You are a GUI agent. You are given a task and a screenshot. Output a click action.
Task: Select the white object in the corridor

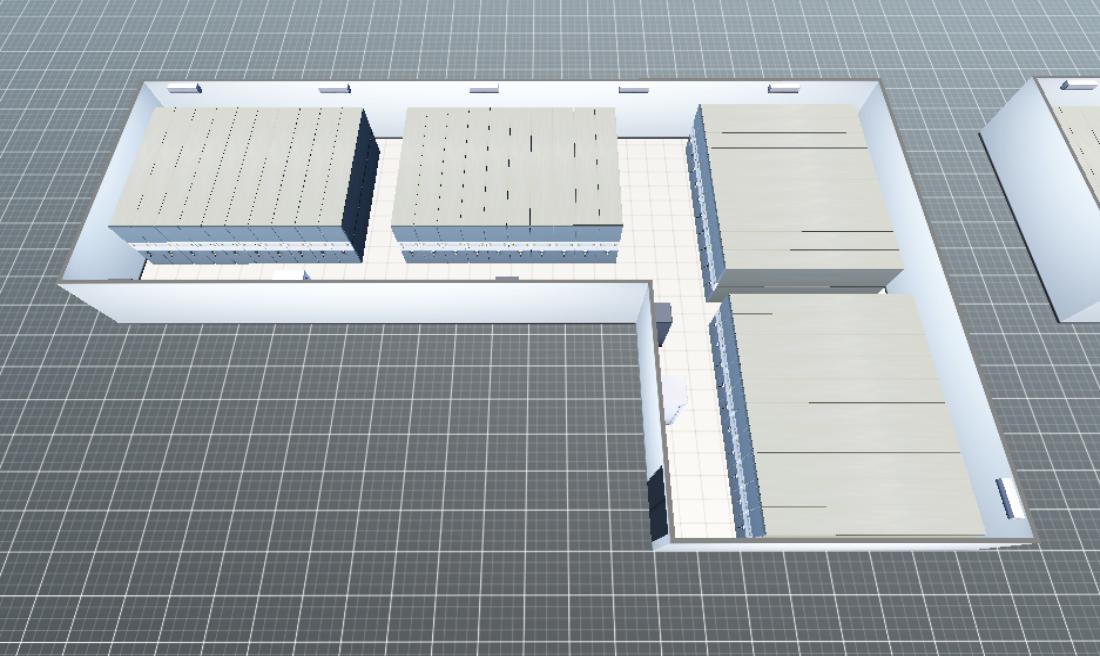click(678, 396)
